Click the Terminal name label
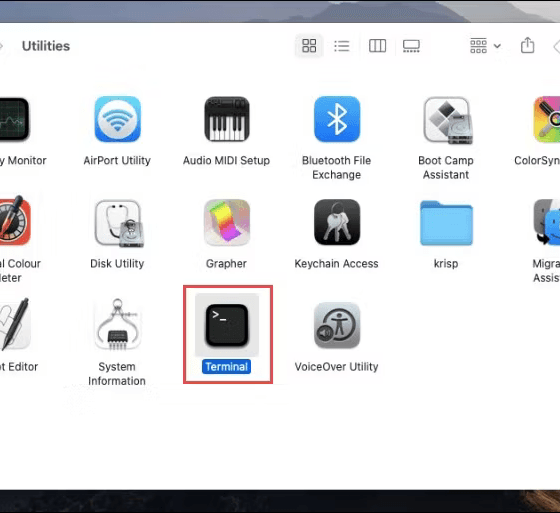This screenshot has width=560, height=513. [x=226, y=367]
